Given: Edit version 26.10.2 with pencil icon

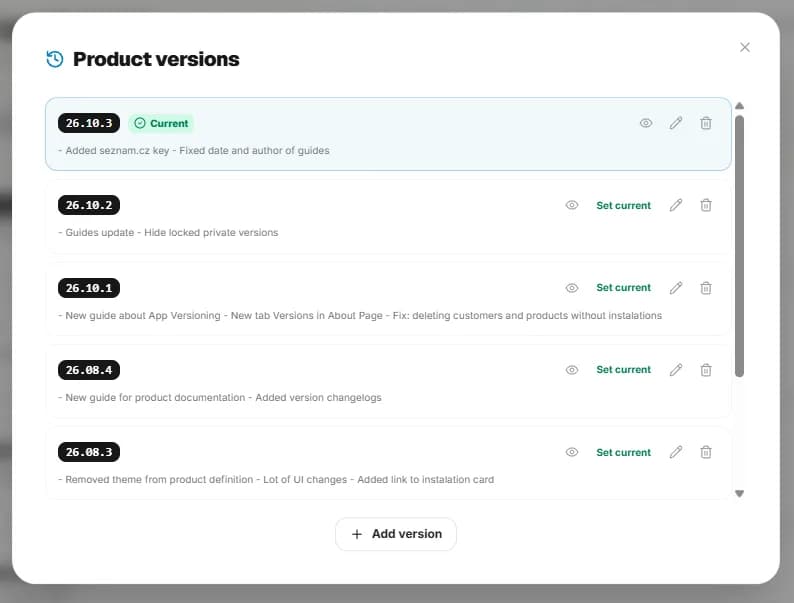Looking at the screenshot, I should point(676,205).
